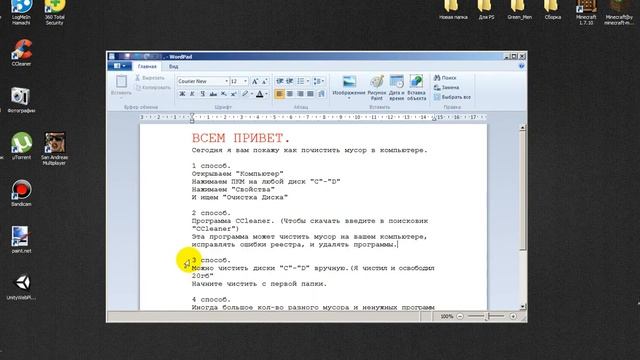Image resolution: width=640 pixels, height=360 pixels.
Task: Select center text alignment
Action: [290, 94]
